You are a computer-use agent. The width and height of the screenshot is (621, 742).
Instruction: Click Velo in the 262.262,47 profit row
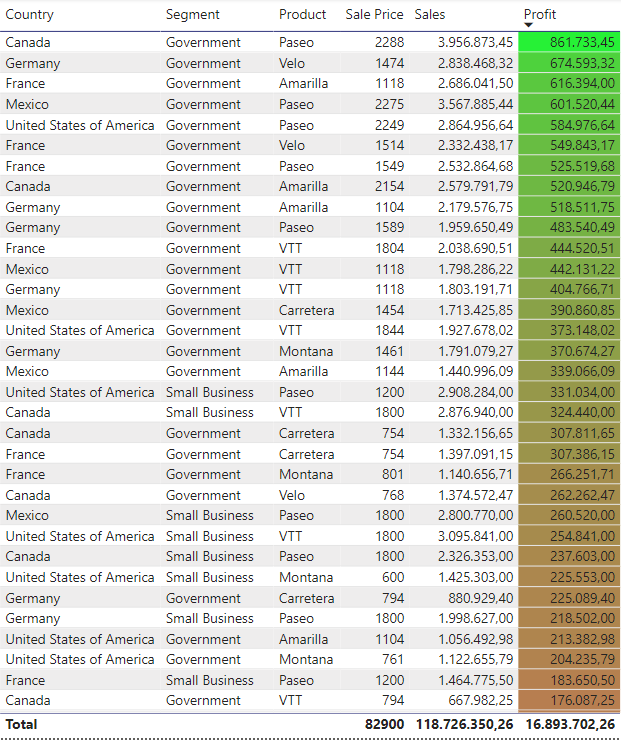click(x=292, y=495)
